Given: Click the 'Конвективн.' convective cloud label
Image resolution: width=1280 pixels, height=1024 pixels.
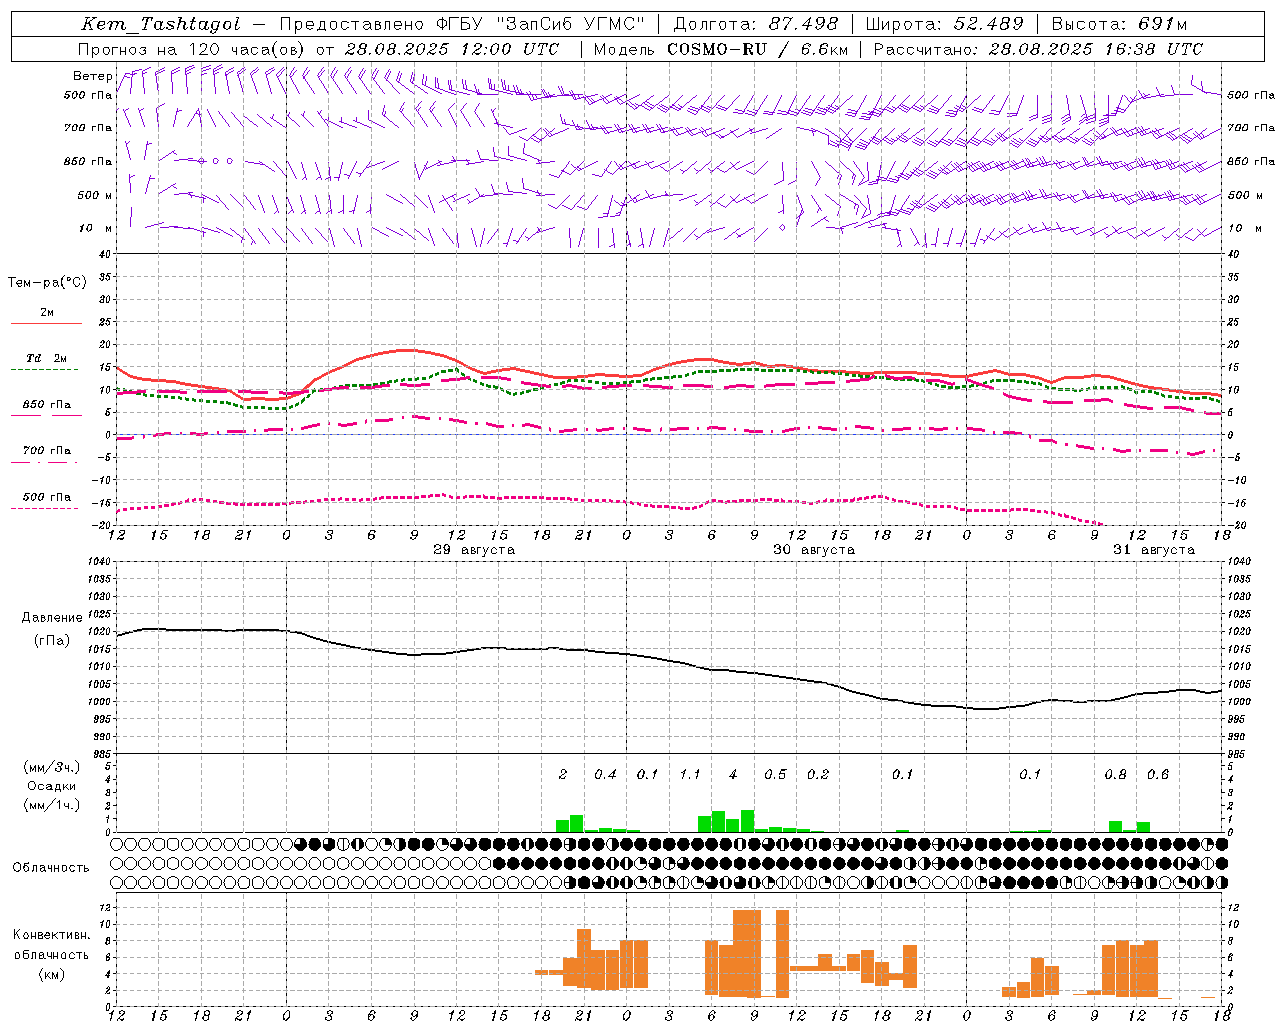Looking at the screenshot, I should (52, 935).
